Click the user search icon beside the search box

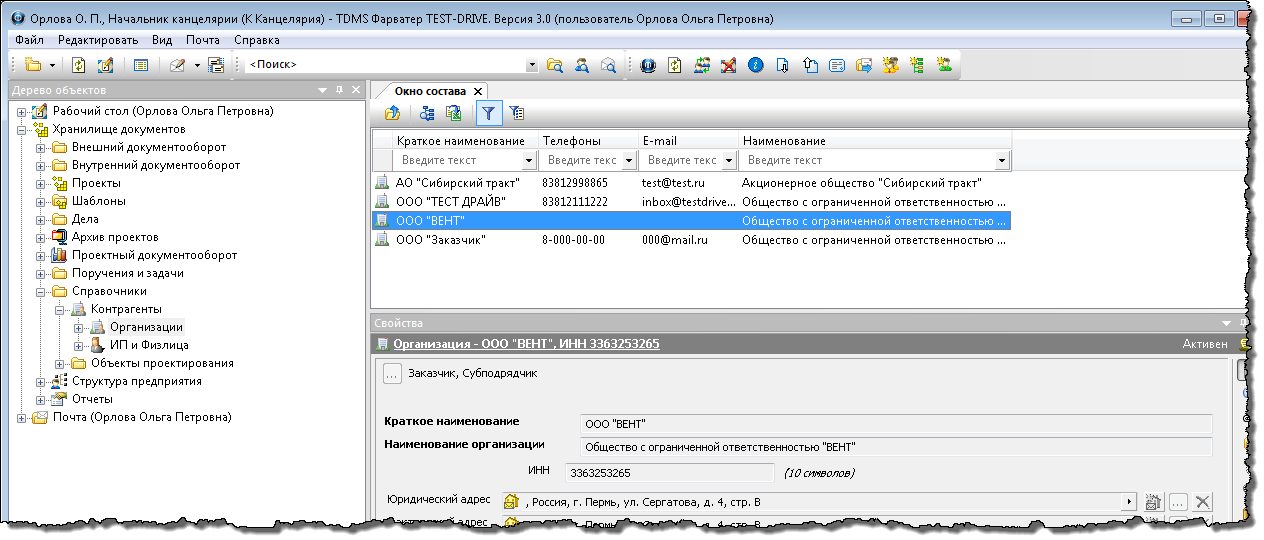coord(581,65)
